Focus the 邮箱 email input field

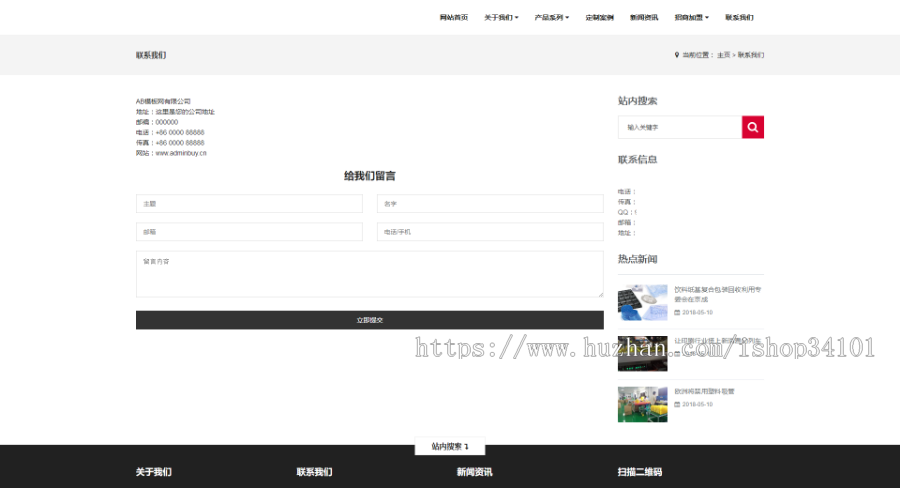pyautogui.click(x=249, y=231)
